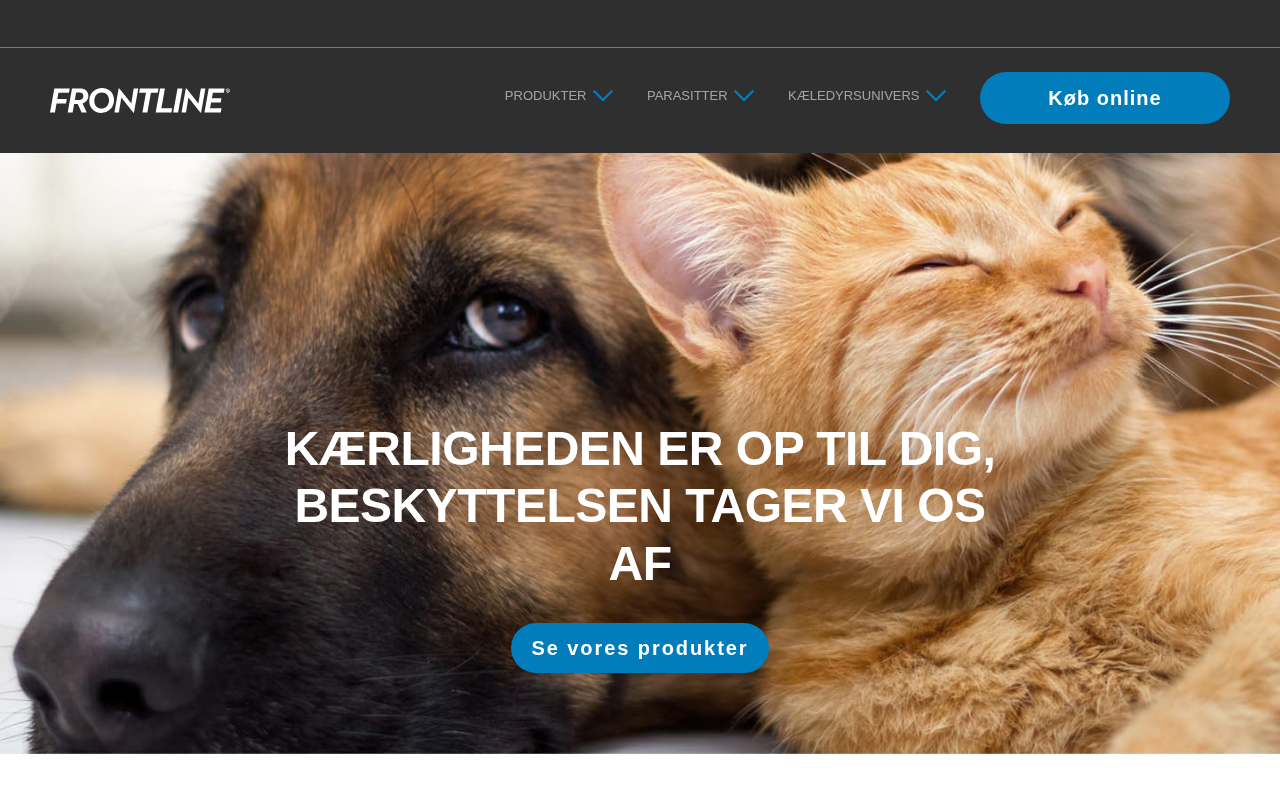Screen dimensions: 1280x800
Task: Click the Se vores produkter button
Action: pos(640,648)
